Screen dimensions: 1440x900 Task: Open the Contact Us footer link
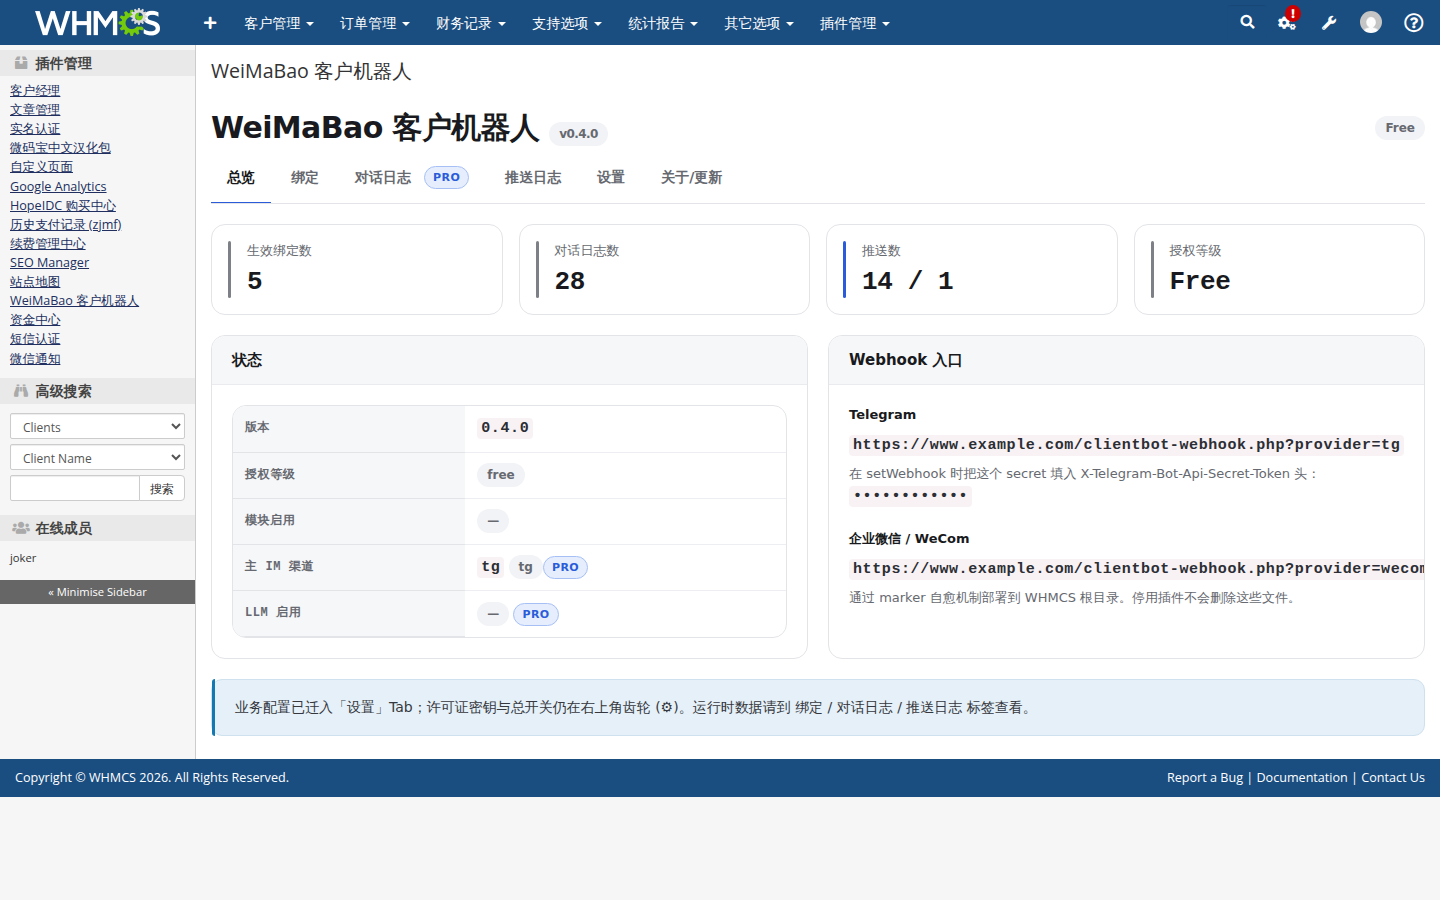1393,777
